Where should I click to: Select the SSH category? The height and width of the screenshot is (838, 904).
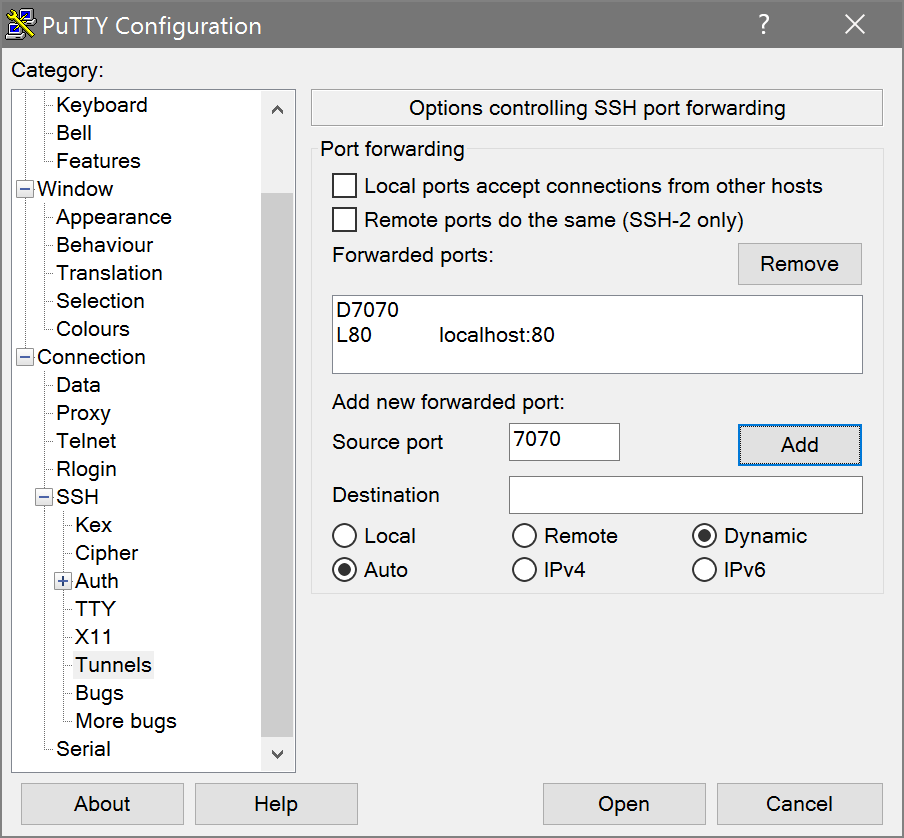[77, 497]
